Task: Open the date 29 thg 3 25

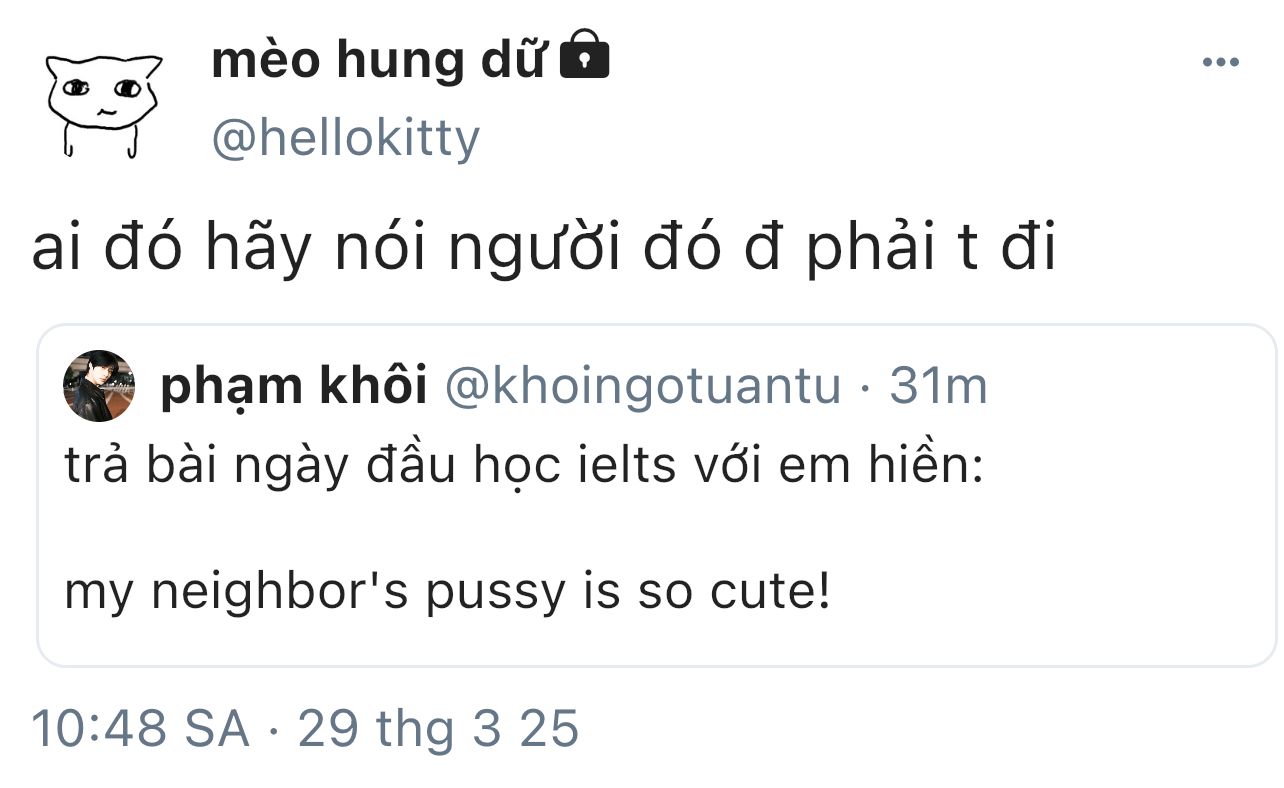Action: click(x=438, y=729)
